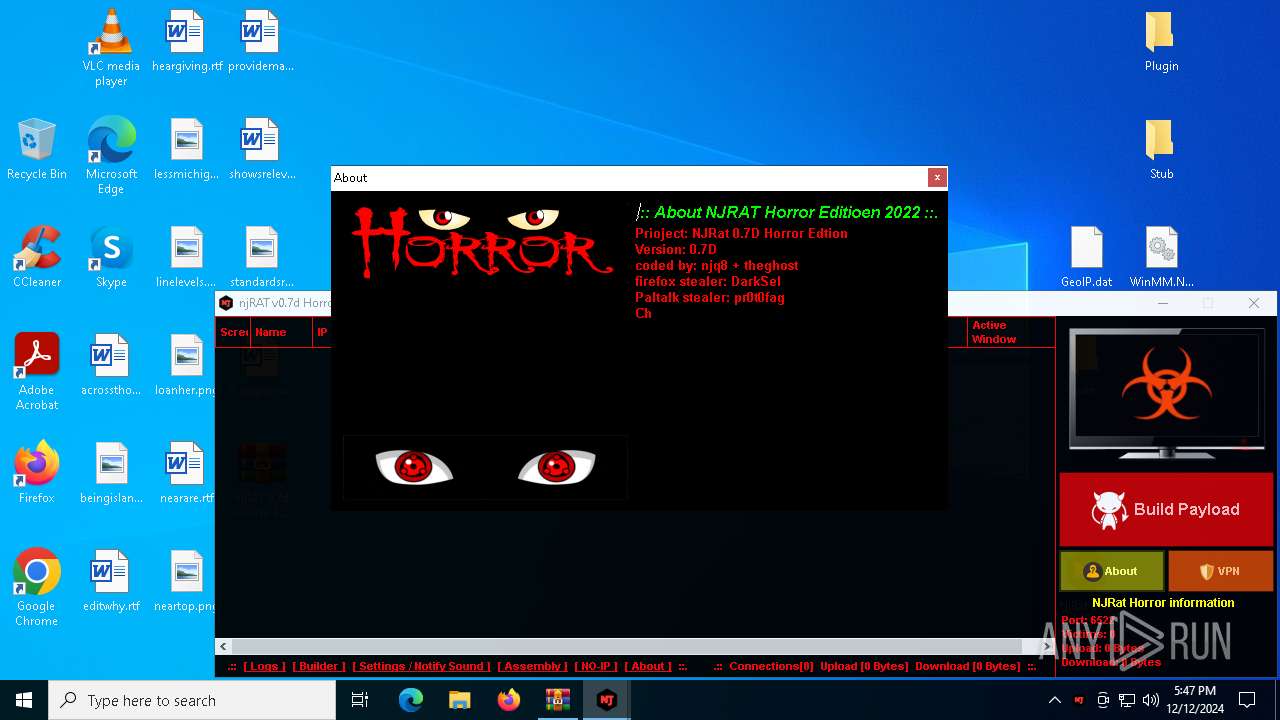Open the Plugin folder
1280x720 pixels.
(x=1161, y=42)
